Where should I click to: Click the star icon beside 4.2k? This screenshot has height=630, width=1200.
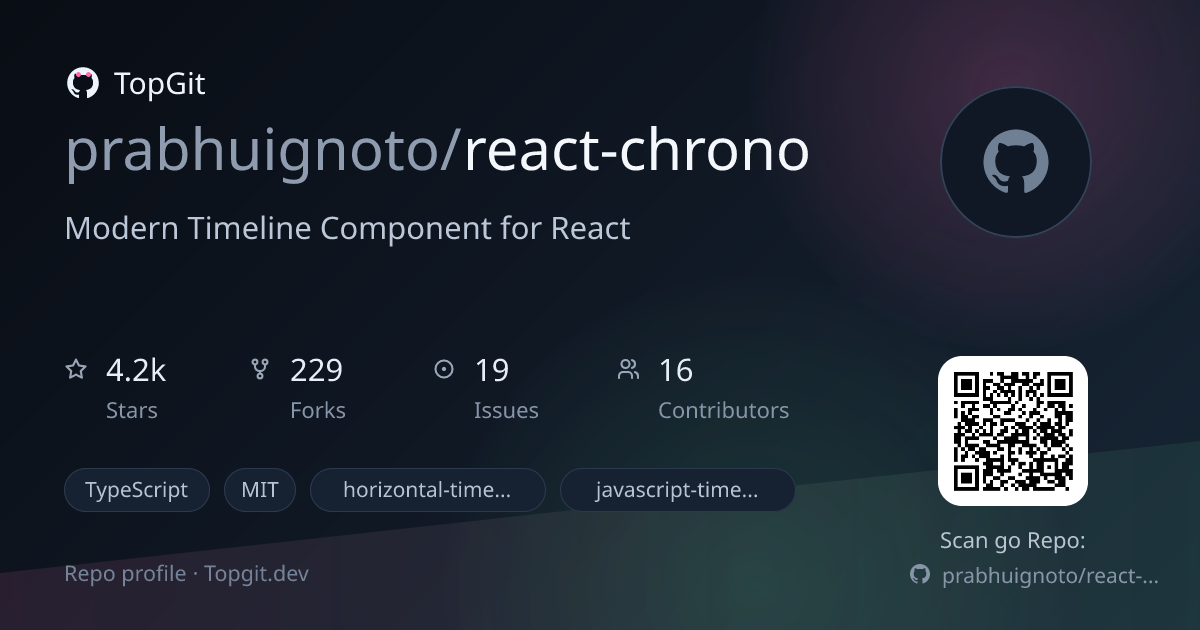(76, 370)
